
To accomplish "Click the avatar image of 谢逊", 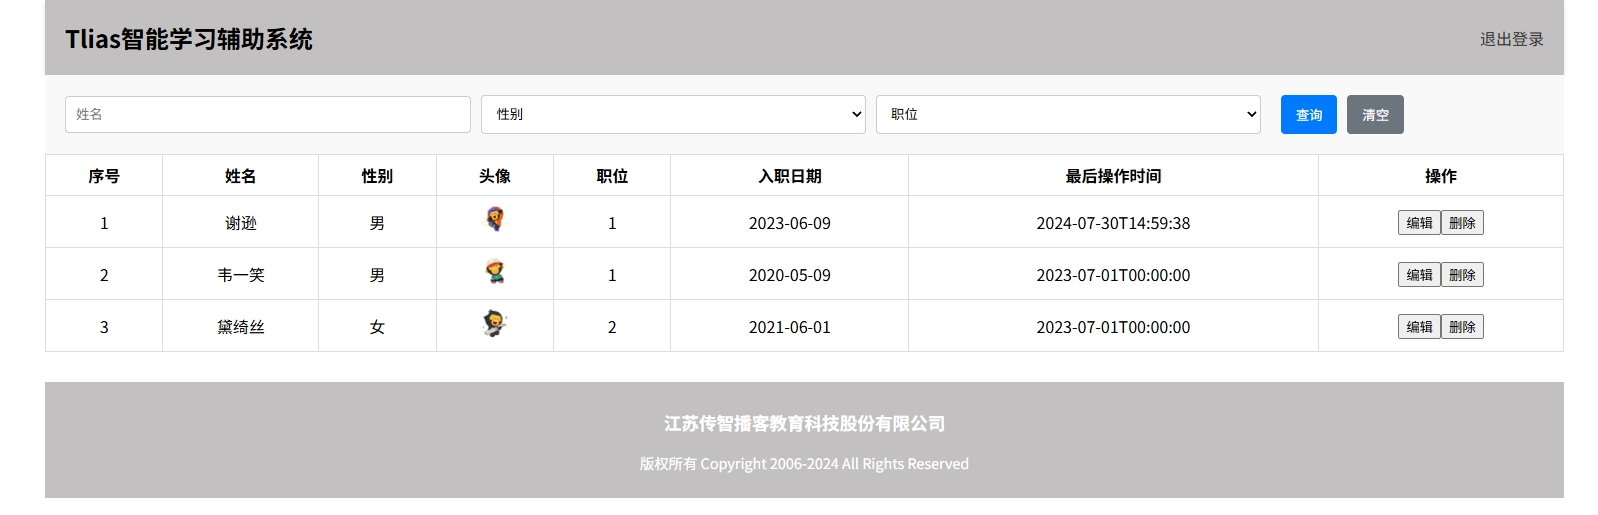I will coord(495,219).
